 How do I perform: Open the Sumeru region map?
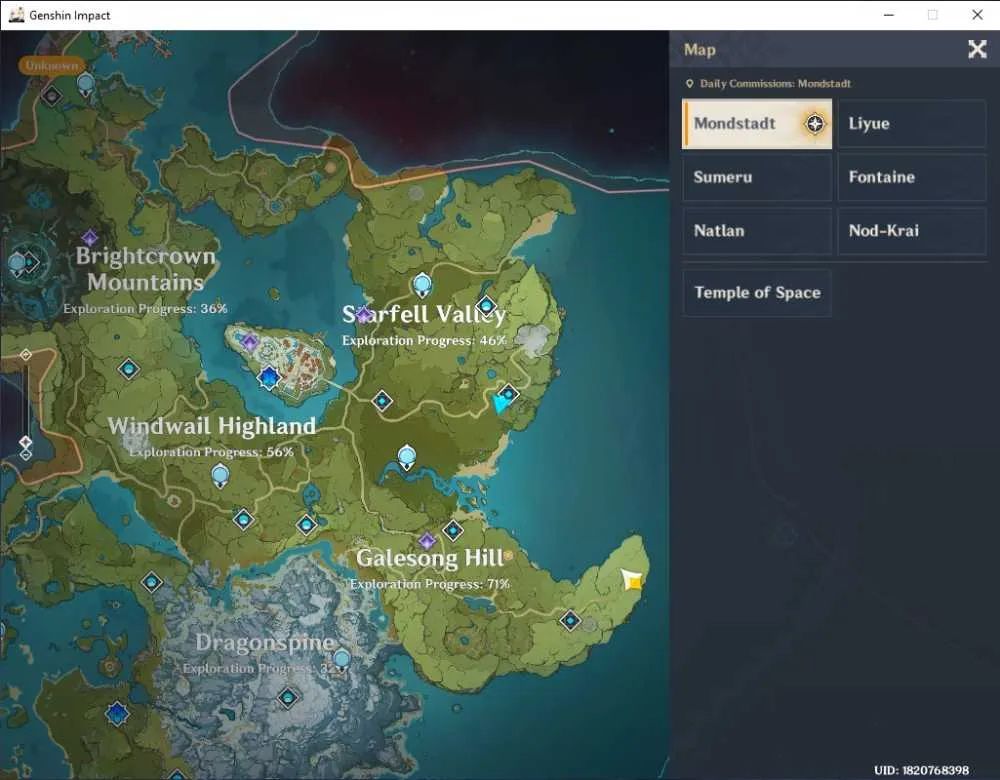(x=757, y=177)
